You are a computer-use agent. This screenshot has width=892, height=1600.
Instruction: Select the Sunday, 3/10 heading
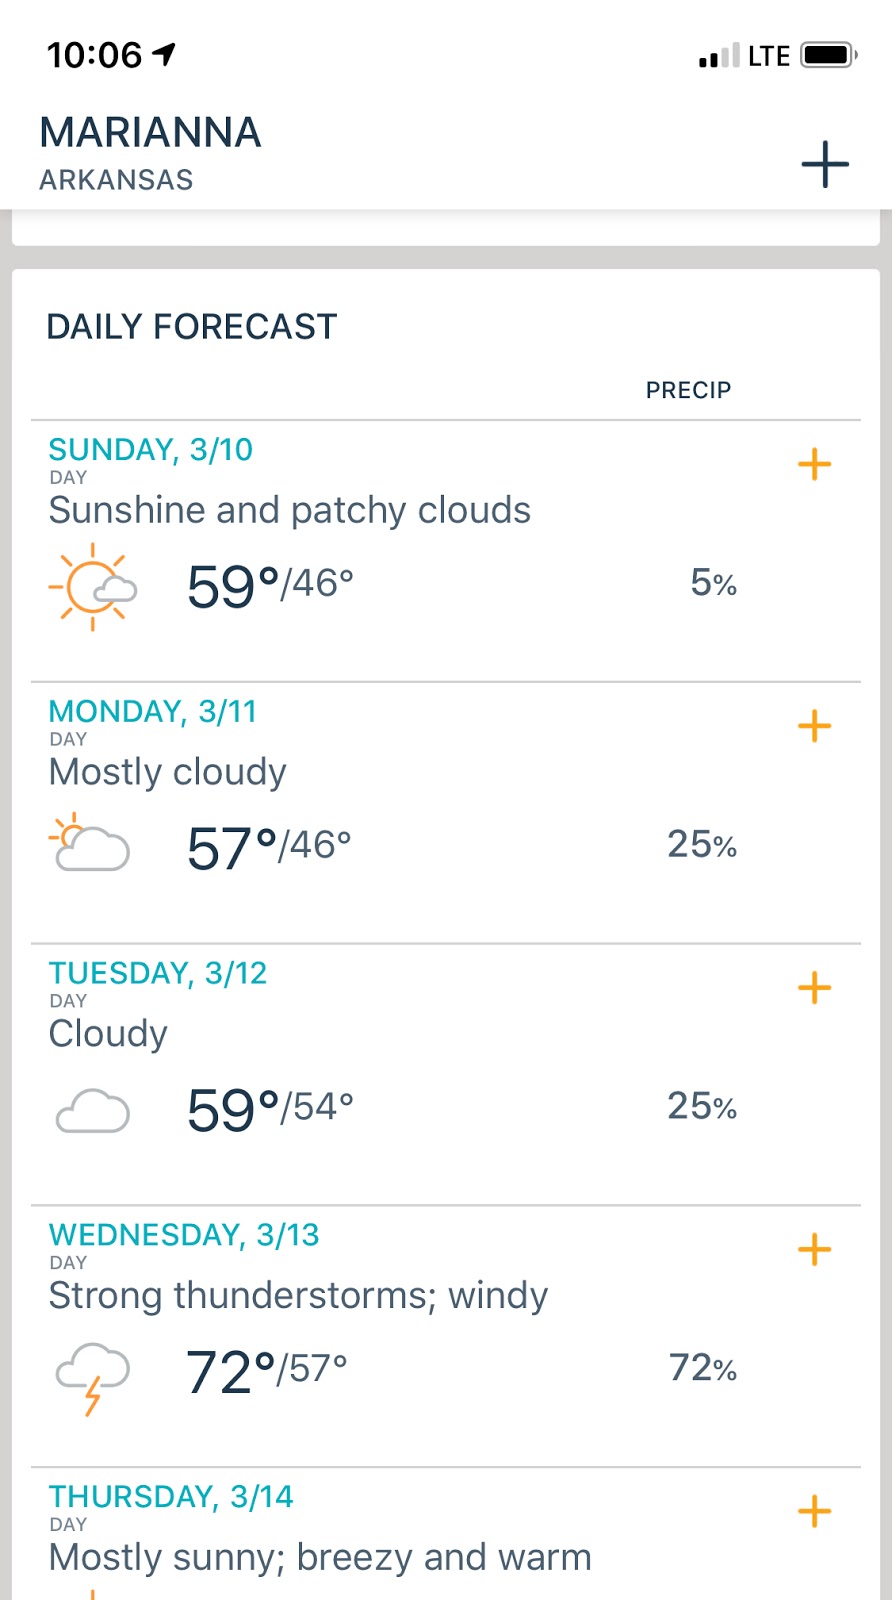point(151,450)
